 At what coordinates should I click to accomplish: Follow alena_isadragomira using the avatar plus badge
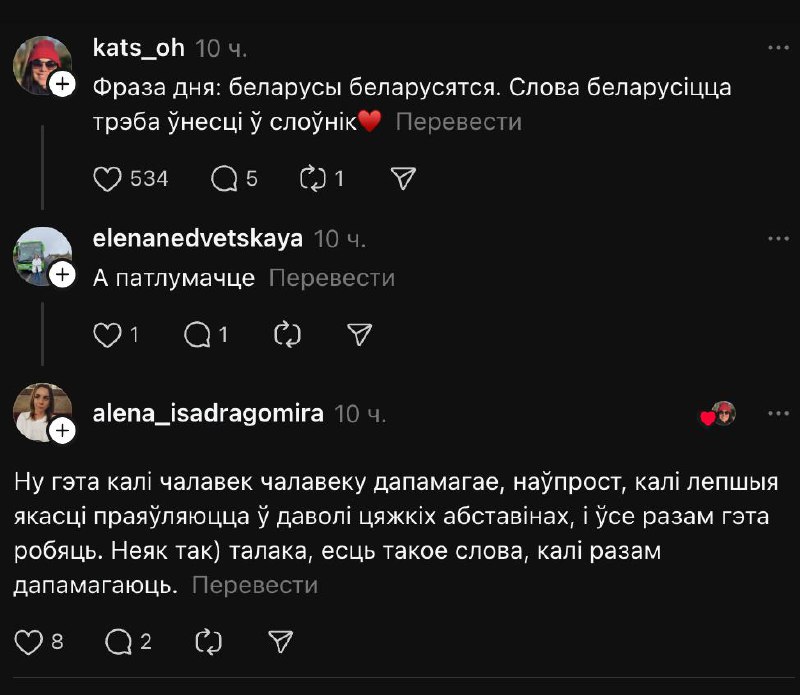tap(62, 431)
